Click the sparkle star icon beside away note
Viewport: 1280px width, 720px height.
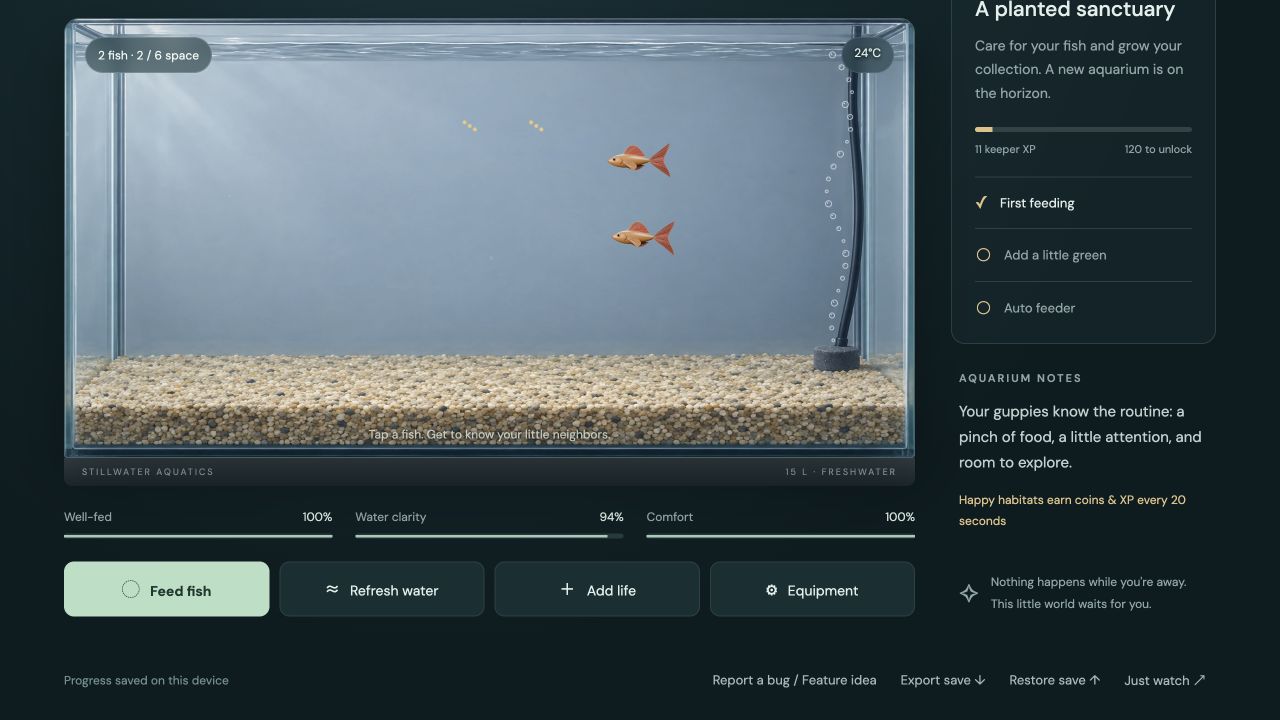pyautogui.click(x=969, y=593)
